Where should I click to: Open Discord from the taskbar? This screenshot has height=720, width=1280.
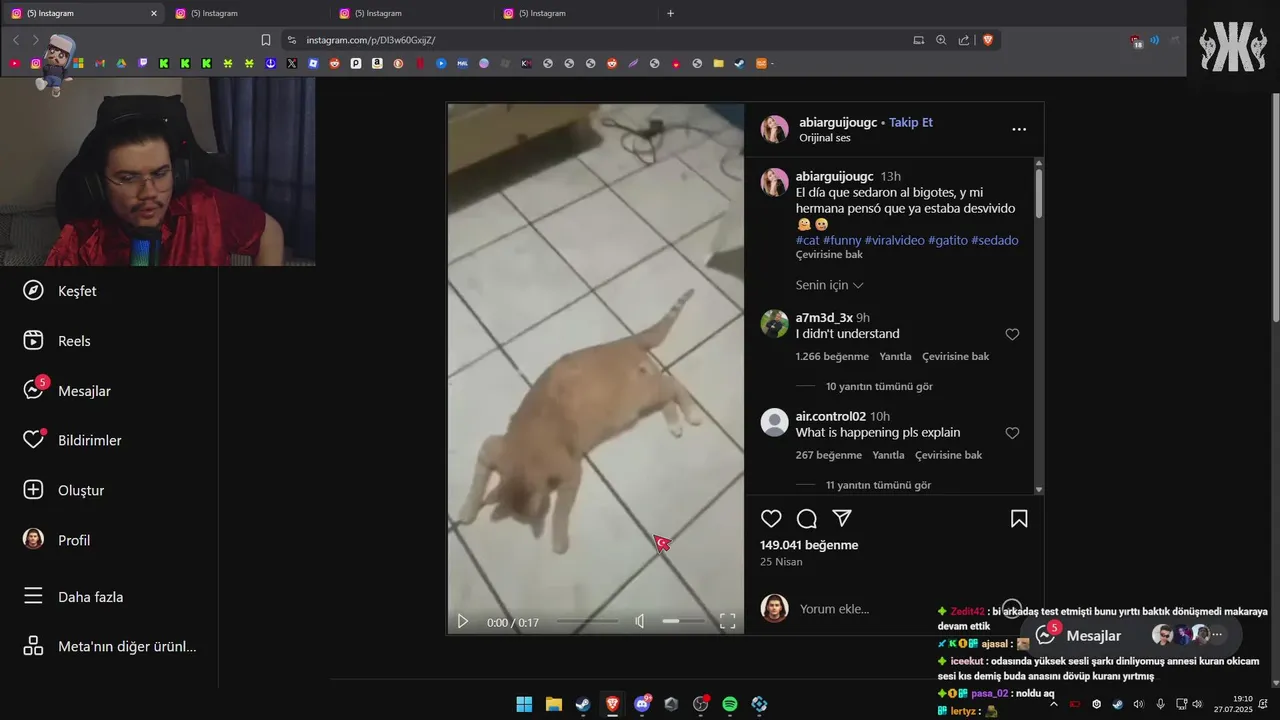pyautogui.click(x=642, y=704)
